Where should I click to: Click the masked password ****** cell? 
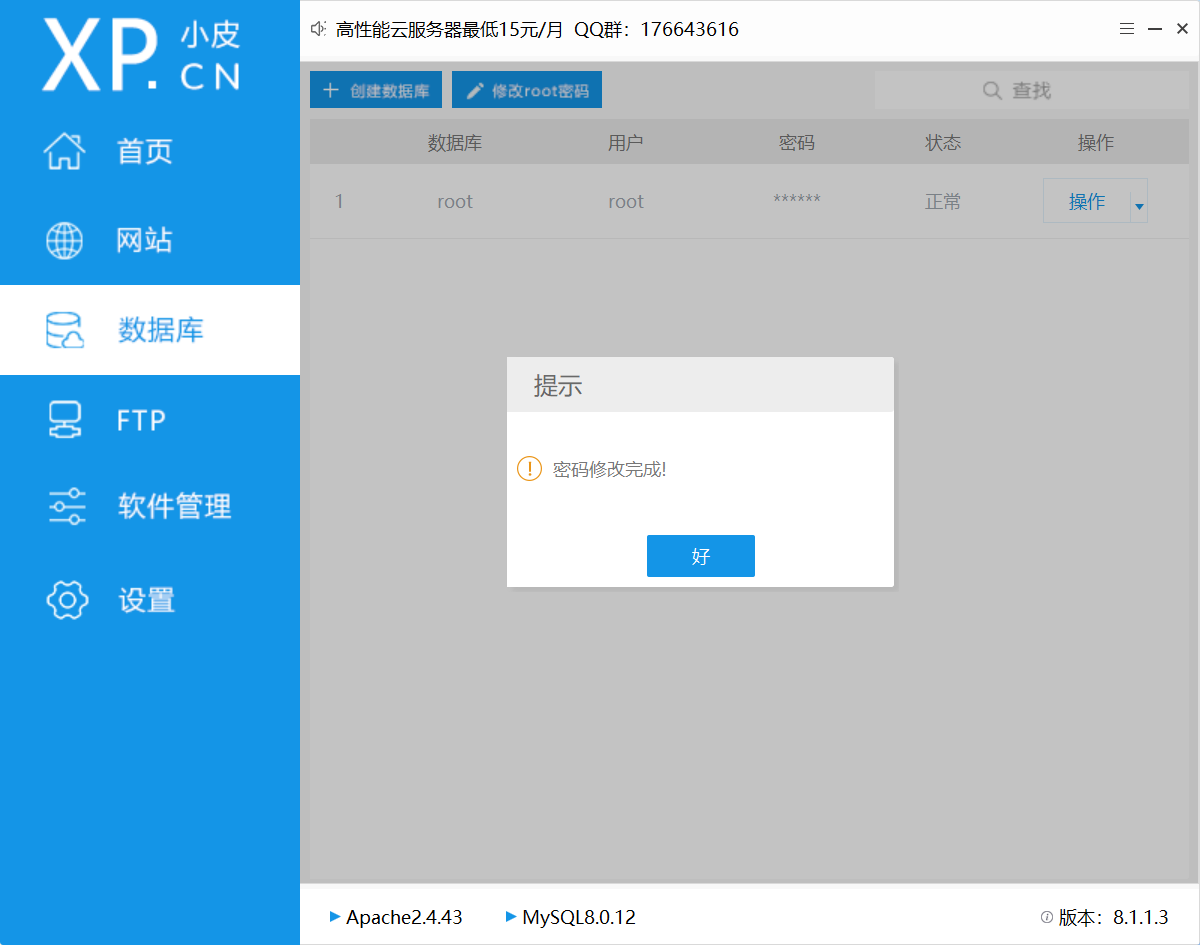tap(797, 200)
